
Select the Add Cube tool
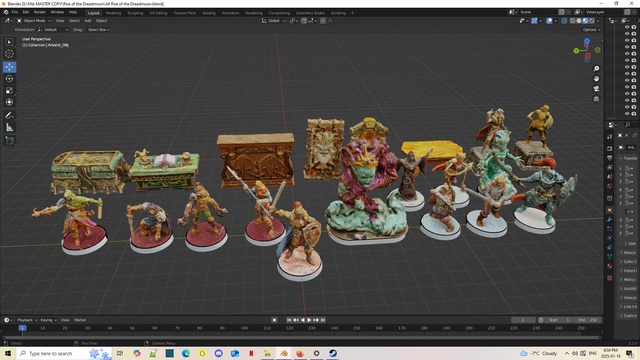9,141
